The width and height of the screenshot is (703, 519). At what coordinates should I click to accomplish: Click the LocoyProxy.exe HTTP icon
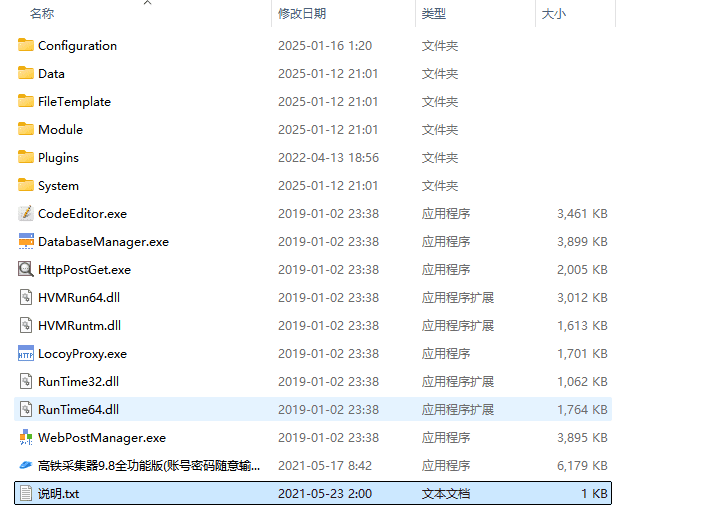point(26,353)
